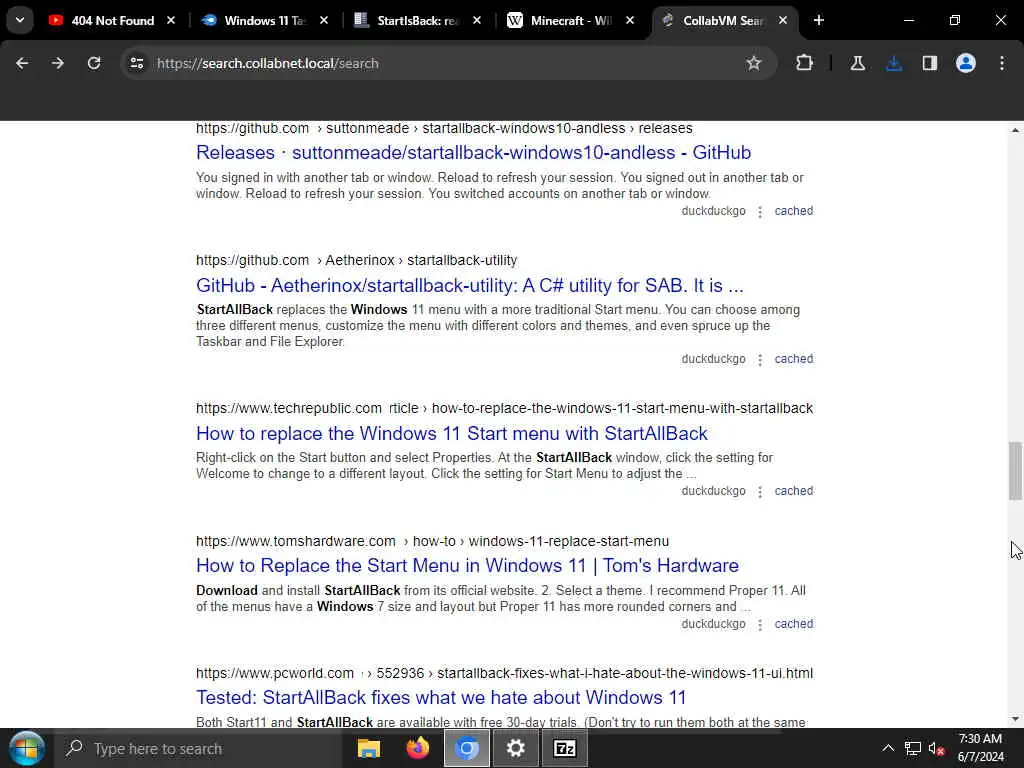Open the Windows Start button

(x=26, y=748)
